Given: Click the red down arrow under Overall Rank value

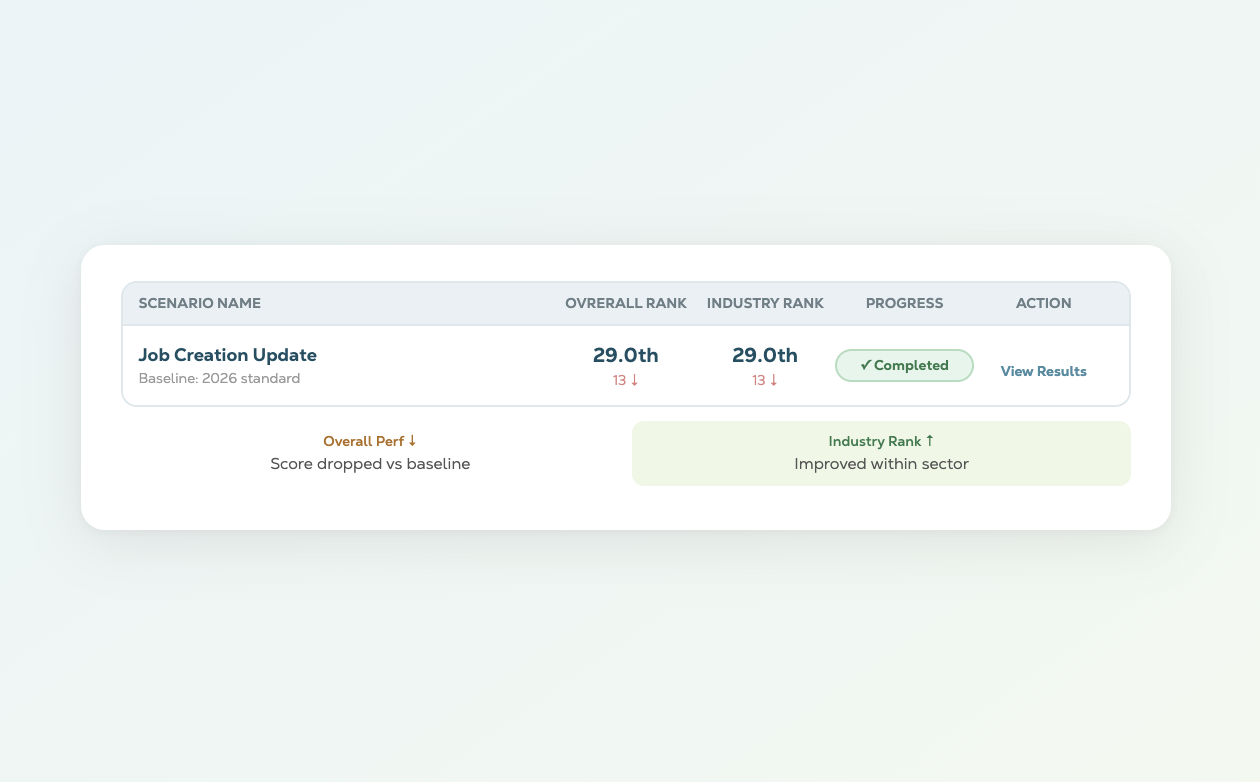Looking at the screenshot, I should pyautogui.click(x=634, y=381).
